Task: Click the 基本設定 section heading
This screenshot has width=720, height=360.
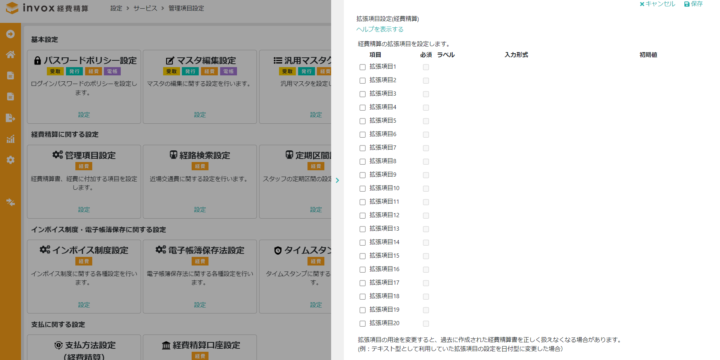Action: (x=45, y=39)
